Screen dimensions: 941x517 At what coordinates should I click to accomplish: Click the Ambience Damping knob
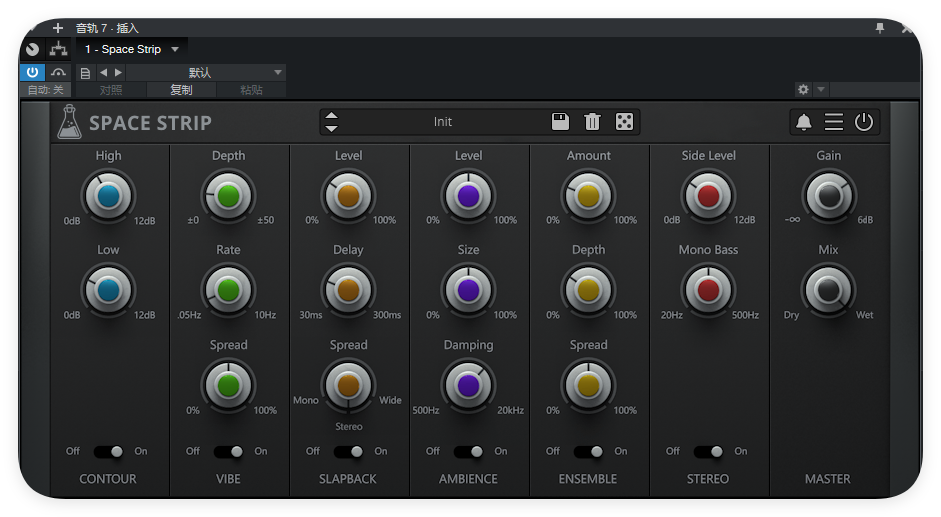[x=468, y=386]
